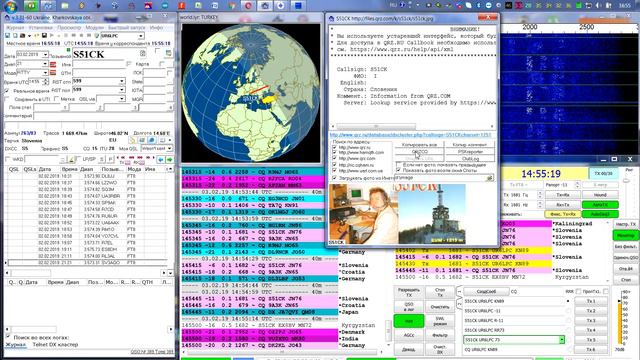Click the browse icon at the end of the image path field

[x=490, y=178]
